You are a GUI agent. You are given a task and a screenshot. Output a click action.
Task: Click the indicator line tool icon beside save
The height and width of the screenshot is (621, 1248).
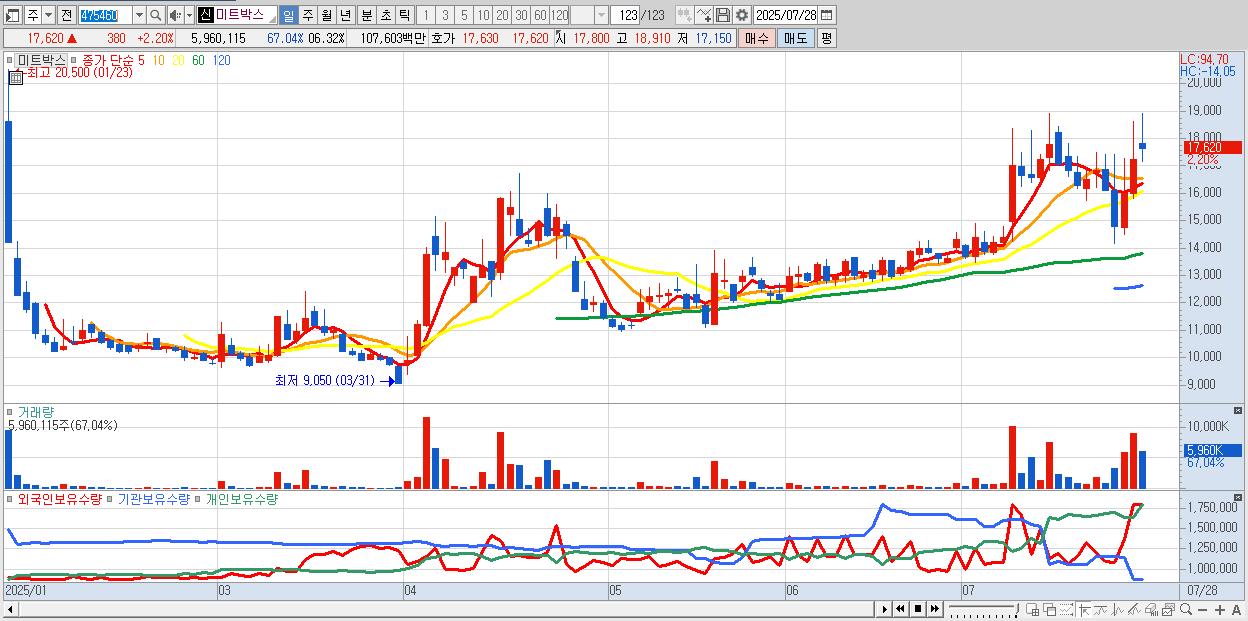coord(704,15)
